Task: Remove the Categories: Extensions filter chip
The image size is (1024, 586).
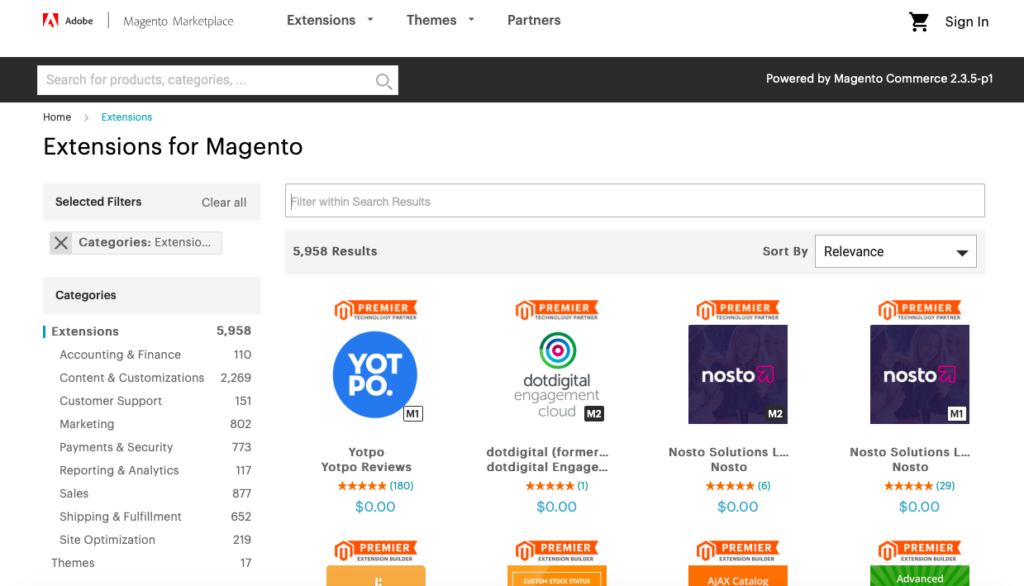Action: pos(61,243)
